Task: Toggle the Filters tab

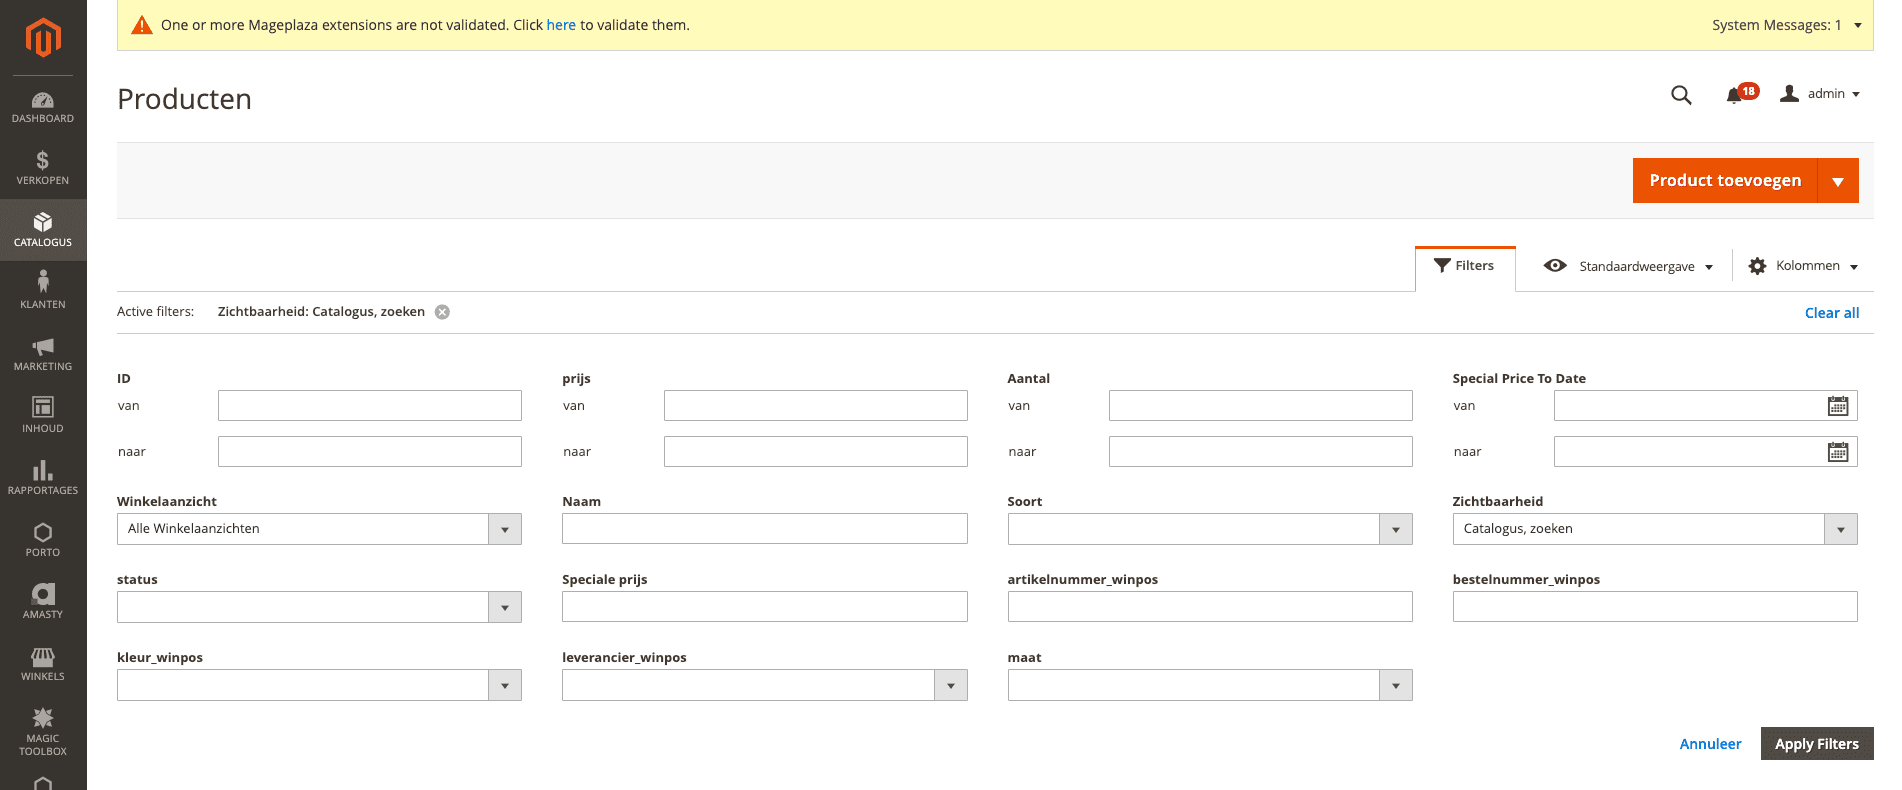Action: tap(1465, 266)
